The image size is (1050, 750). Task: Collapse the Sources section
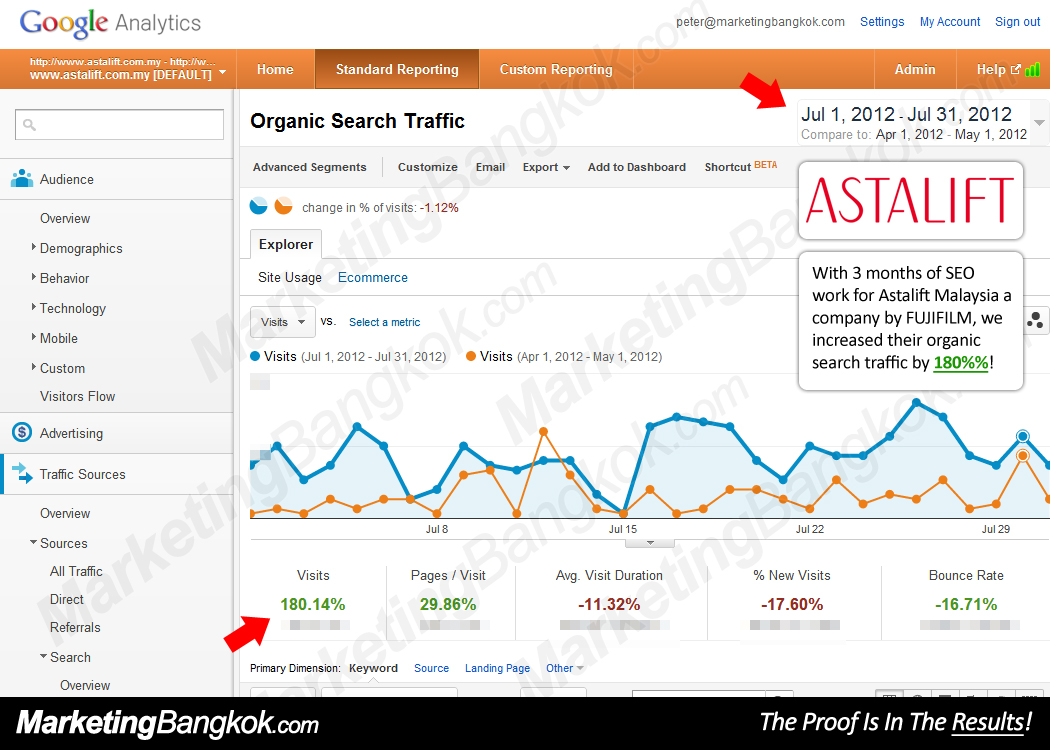(x=33, y=542)
